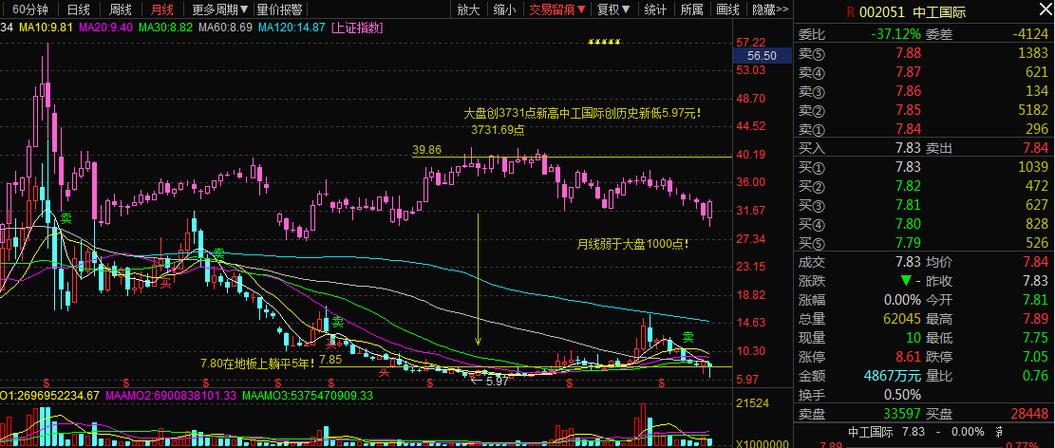Open the 统计 statistics tool
The width and height of the screenshot is (1055, 448).
coord(655,10)
